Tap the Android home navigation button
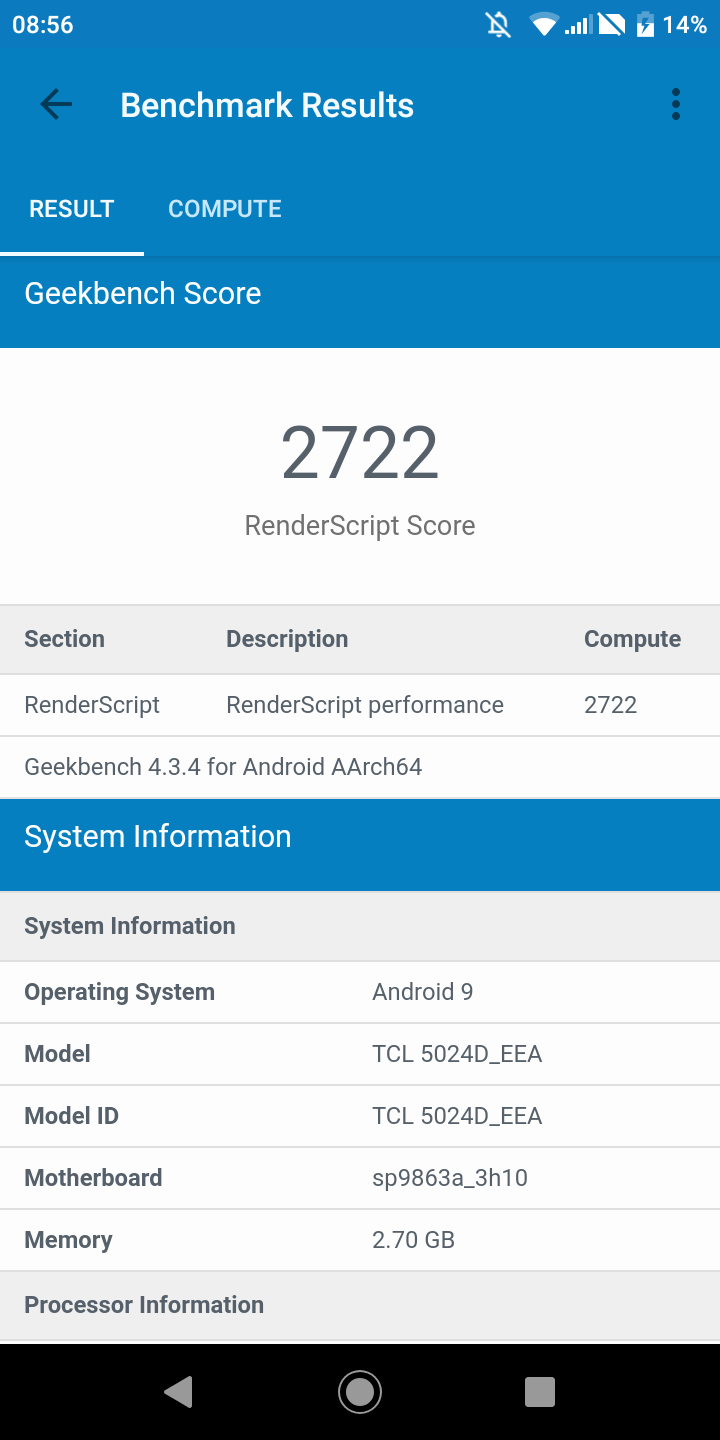This screenshot has width=720, height=1440. [360, 1392]
